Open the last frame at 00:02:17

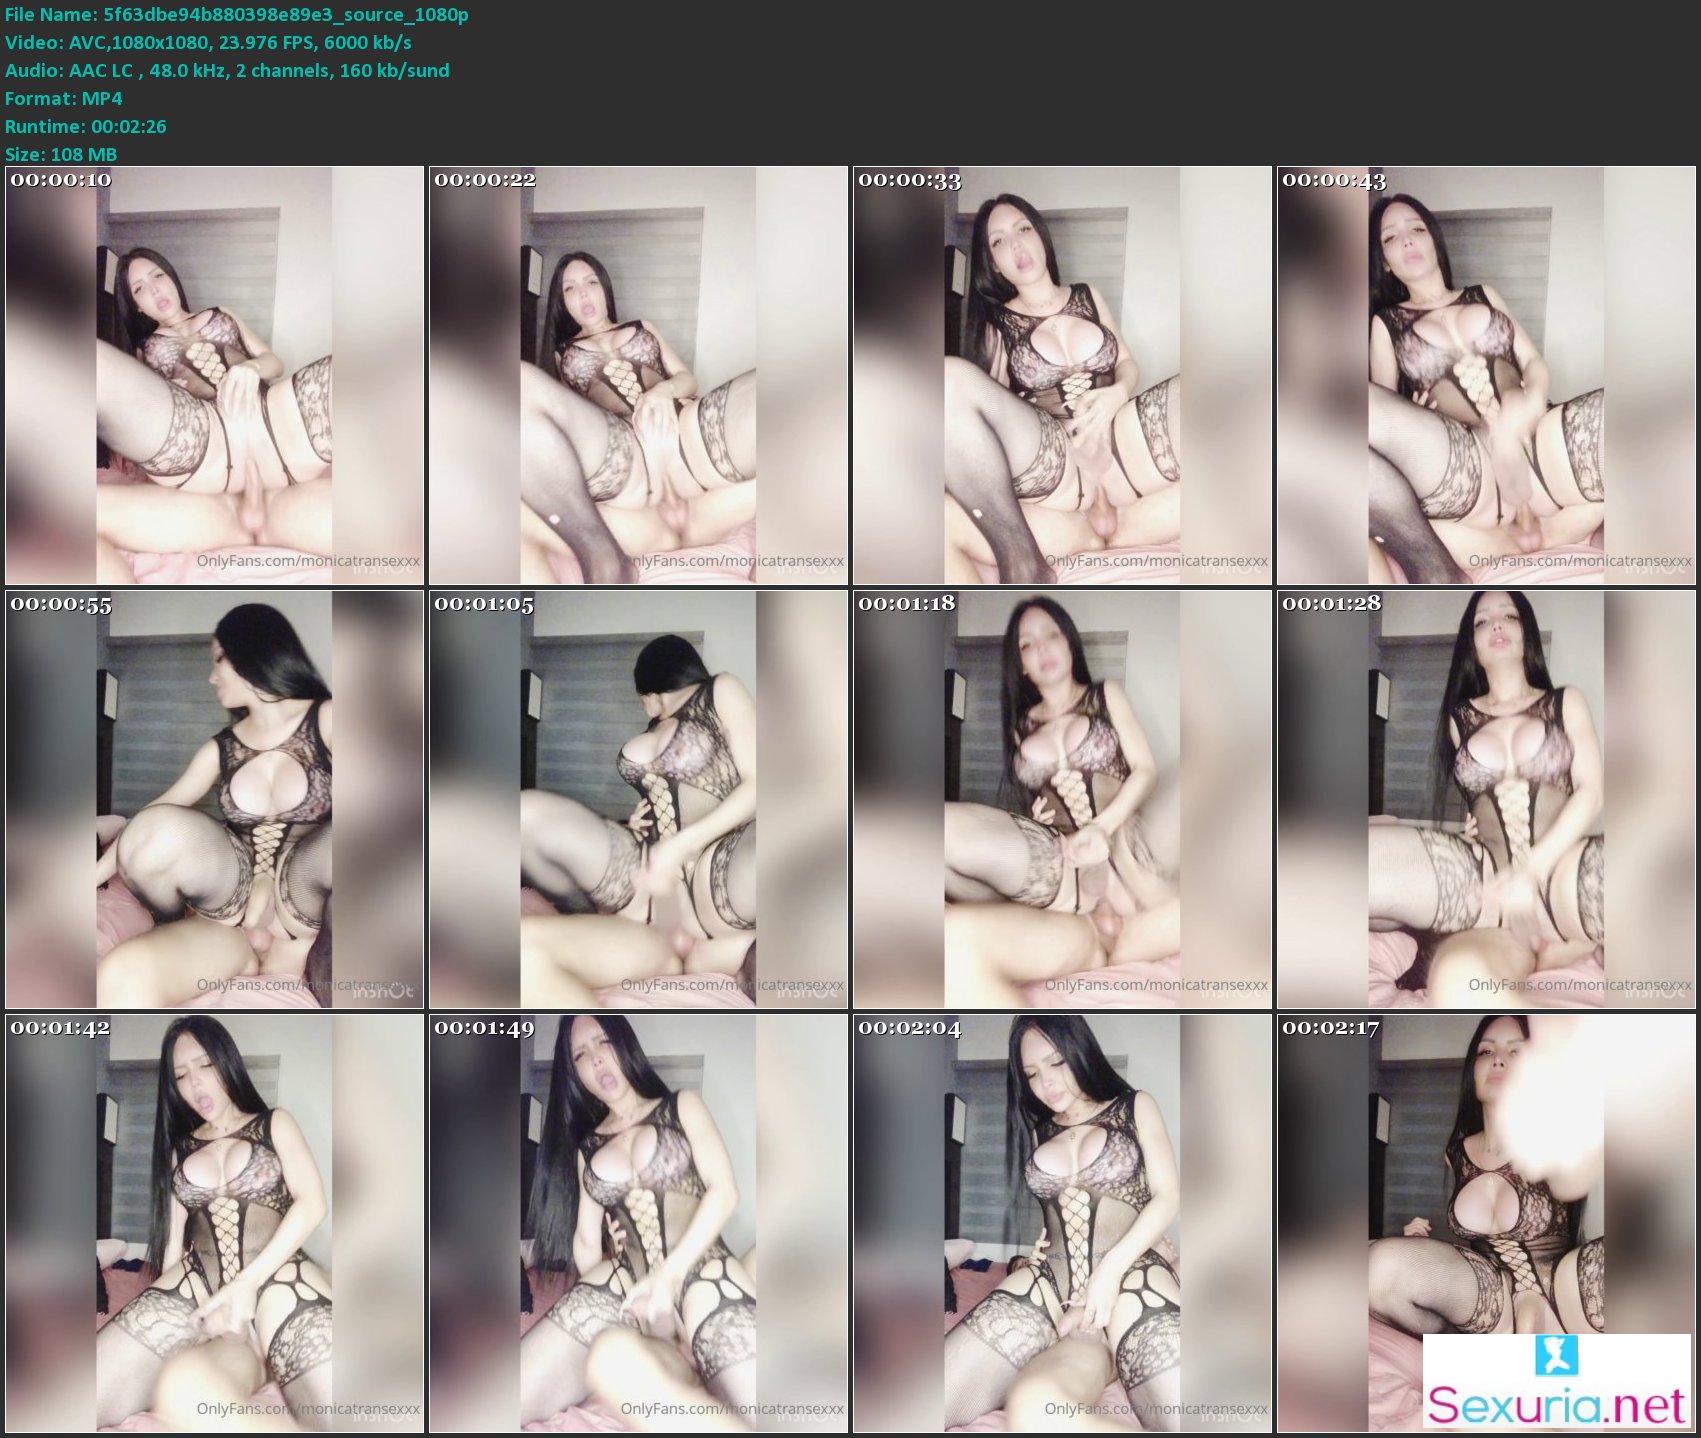click(x=1486, y=1180)
